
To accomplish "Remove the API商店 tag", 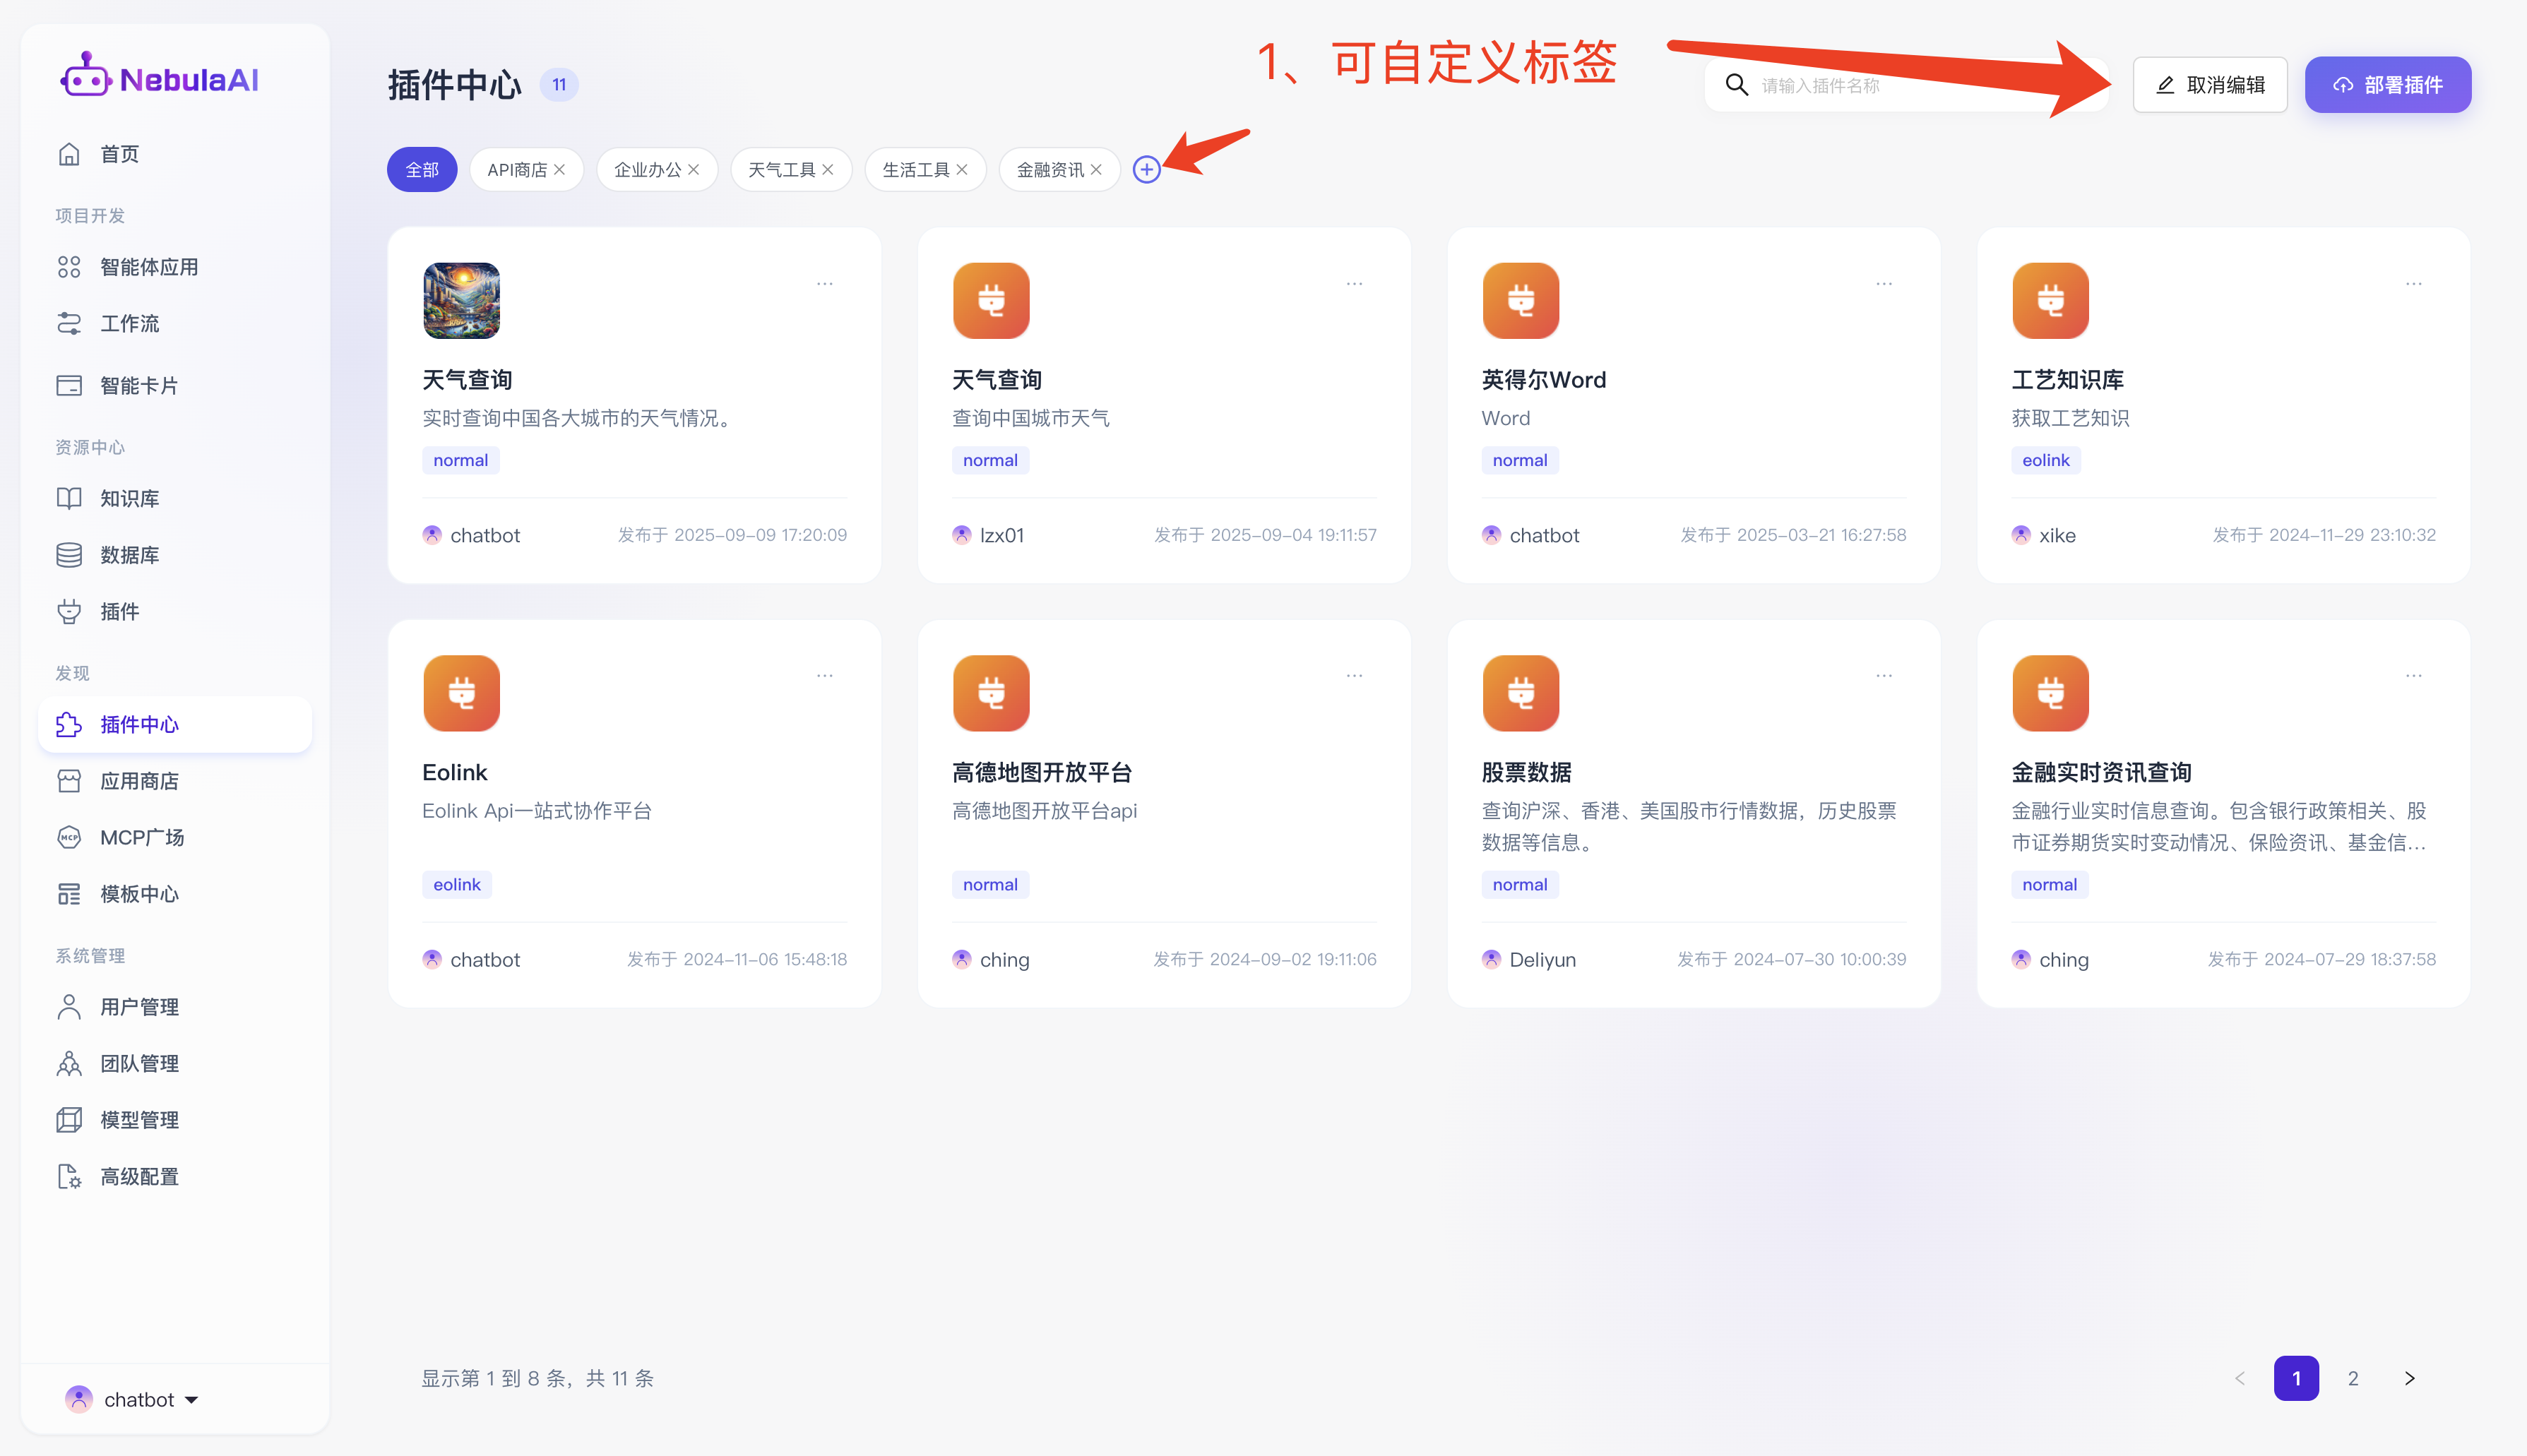I will tap(559, 169).
